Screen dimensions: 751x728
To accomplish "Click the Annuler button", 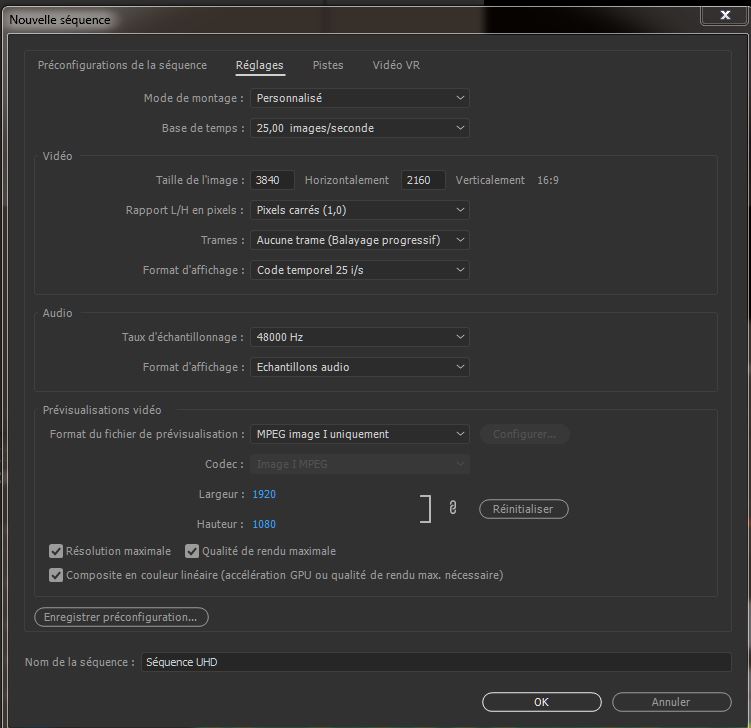I will point(671,702).
